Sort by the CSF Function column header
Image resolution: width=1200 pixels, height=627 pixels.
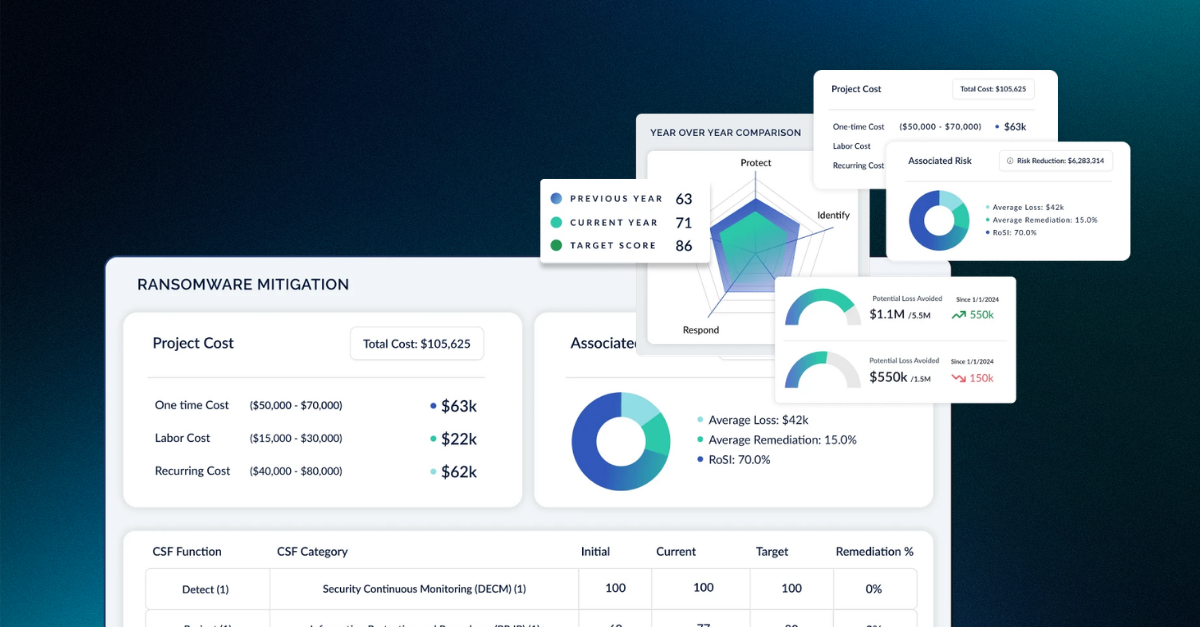[x=187, y=552]
